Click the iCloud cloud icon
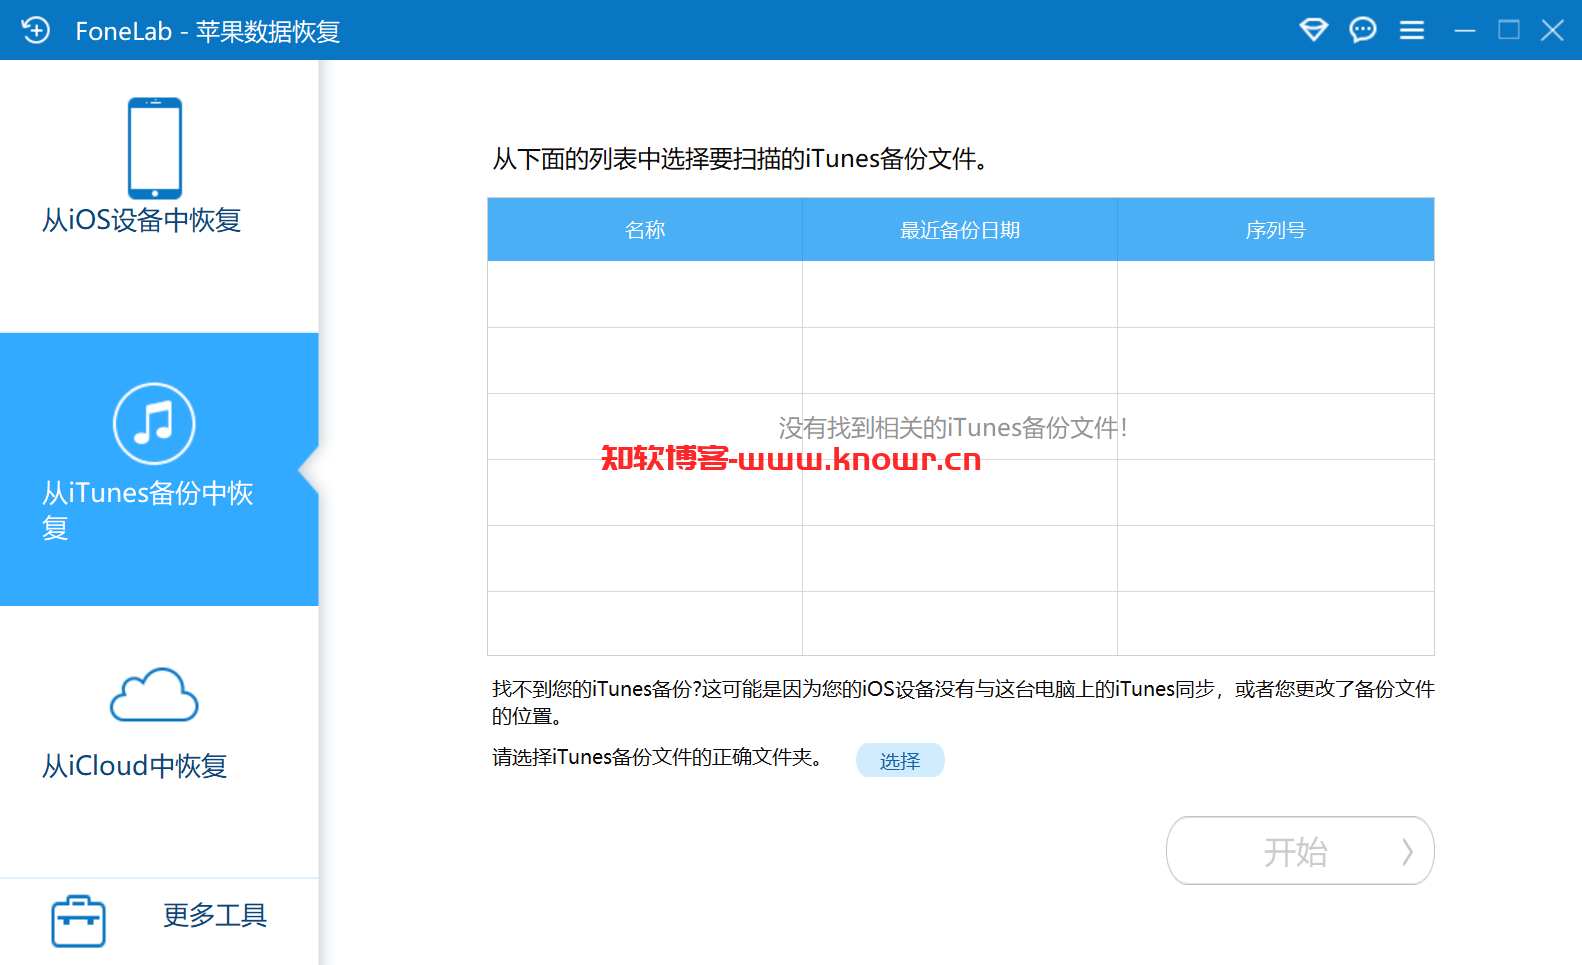This screenshot has height=965, width=1582. point(154,695)
